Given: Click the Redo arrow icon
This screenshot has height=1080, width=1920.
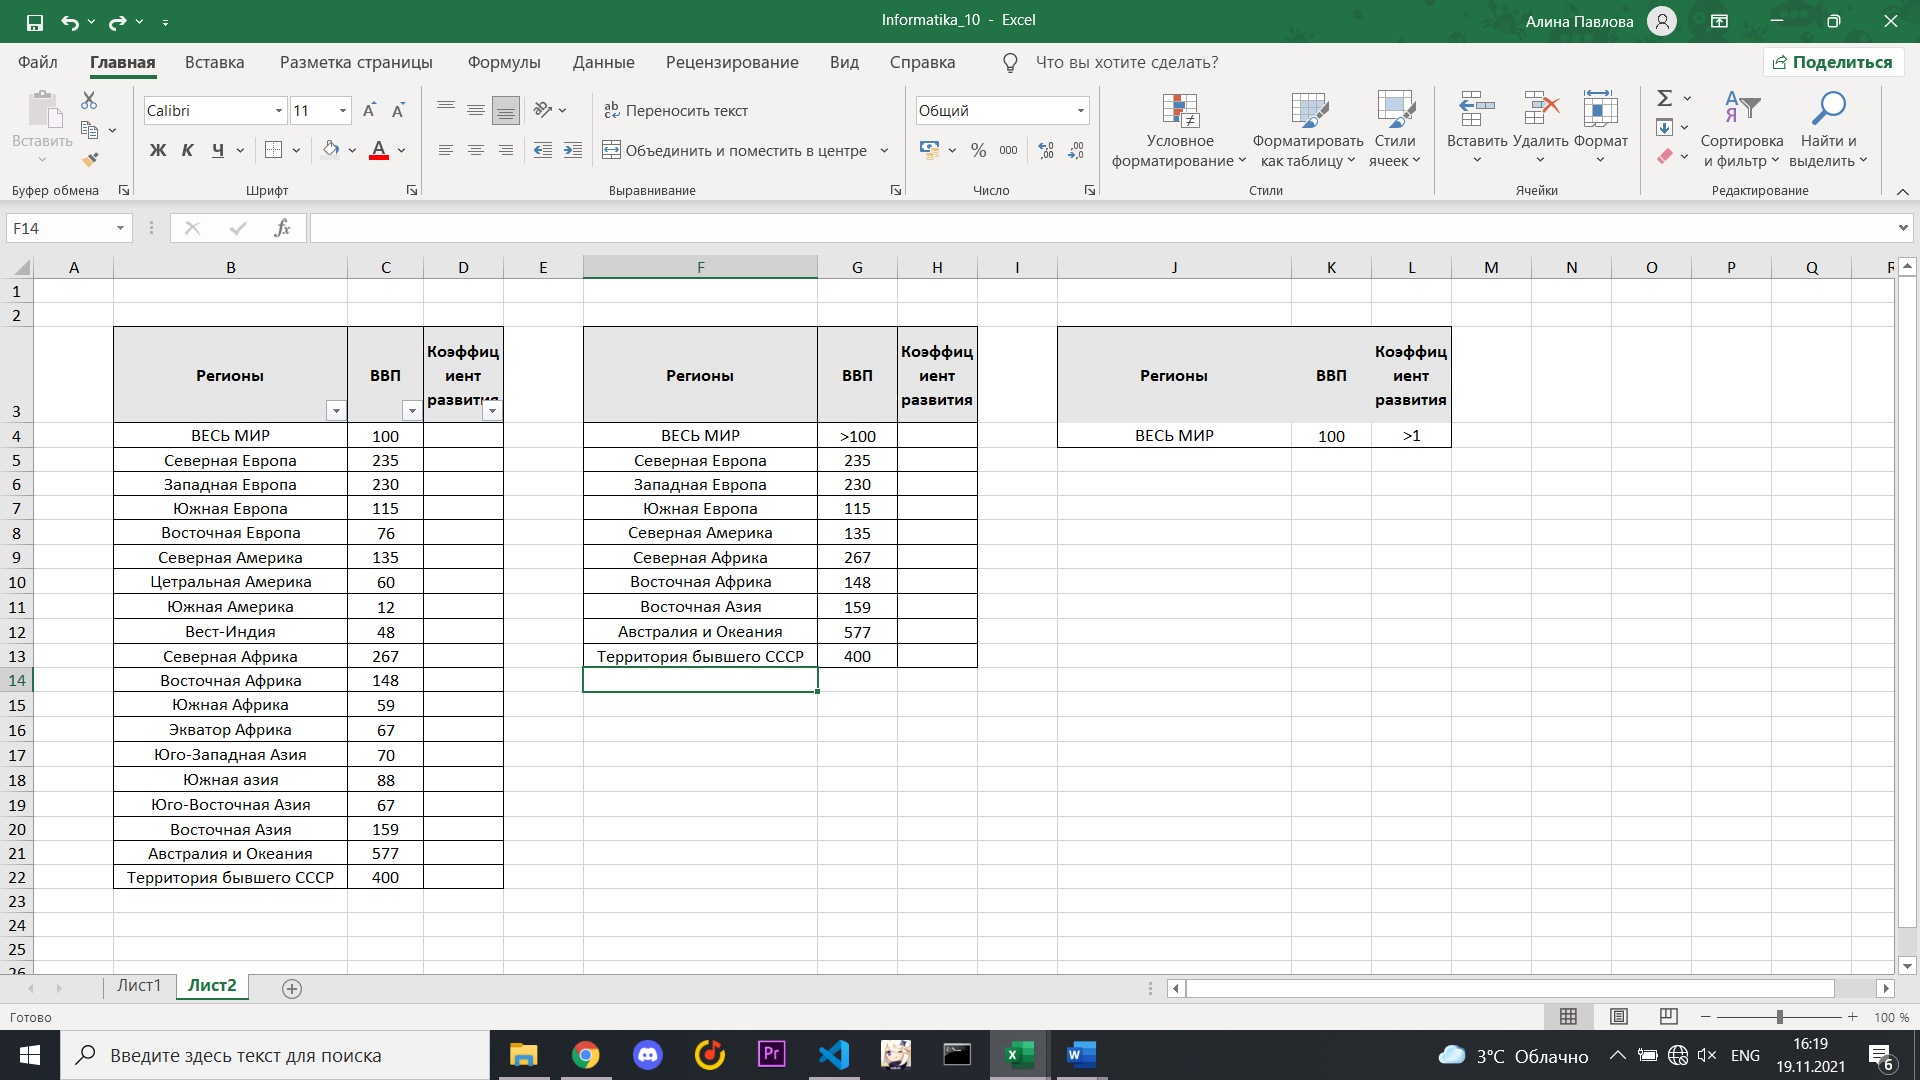Looking at the screenshot, I should tap(117, 21).
